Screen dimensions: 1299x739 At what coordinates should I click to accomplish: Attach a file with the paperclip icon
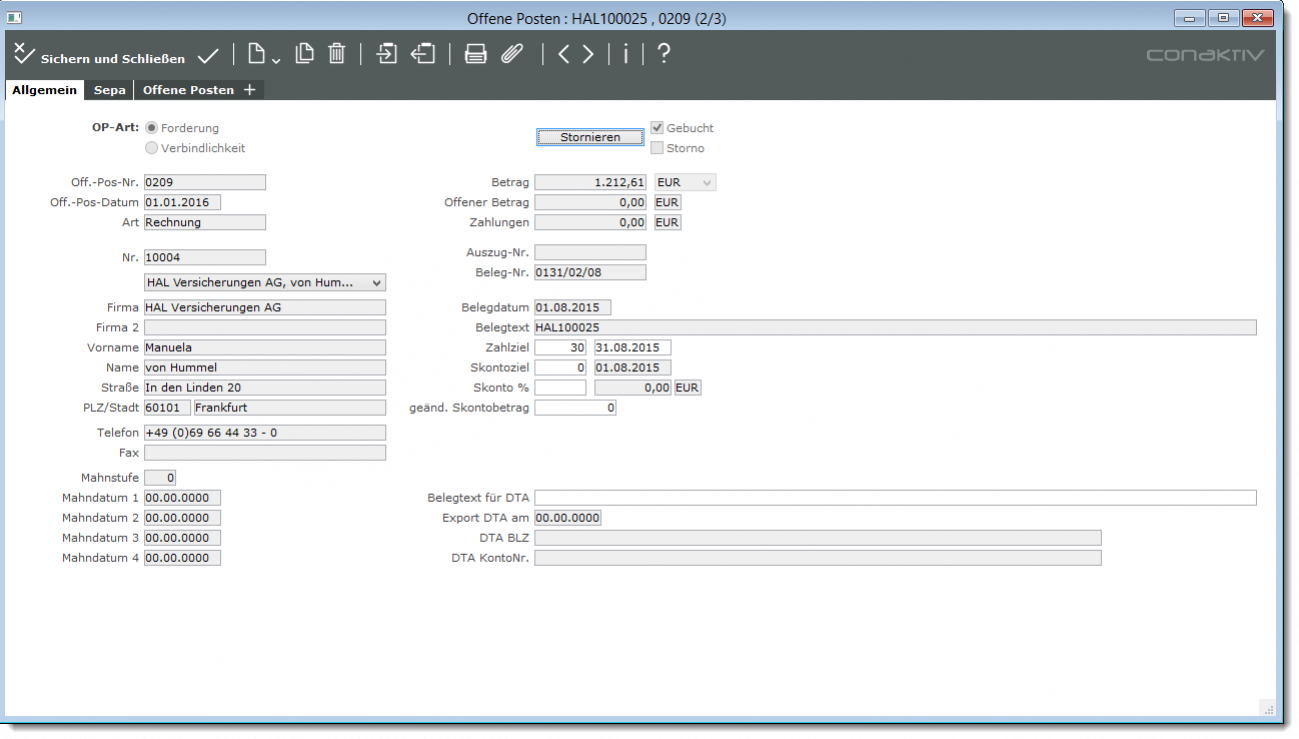[x=512, y=54]
